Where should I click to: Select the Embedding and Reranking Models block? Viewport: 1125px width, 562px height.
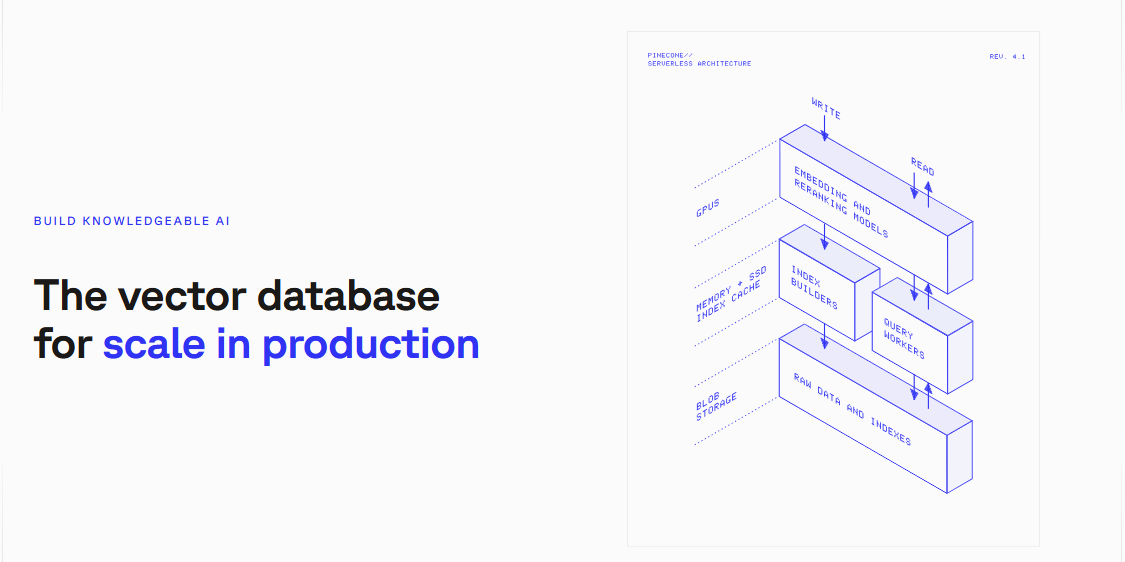pyautogui.click(x=850, y=200)
